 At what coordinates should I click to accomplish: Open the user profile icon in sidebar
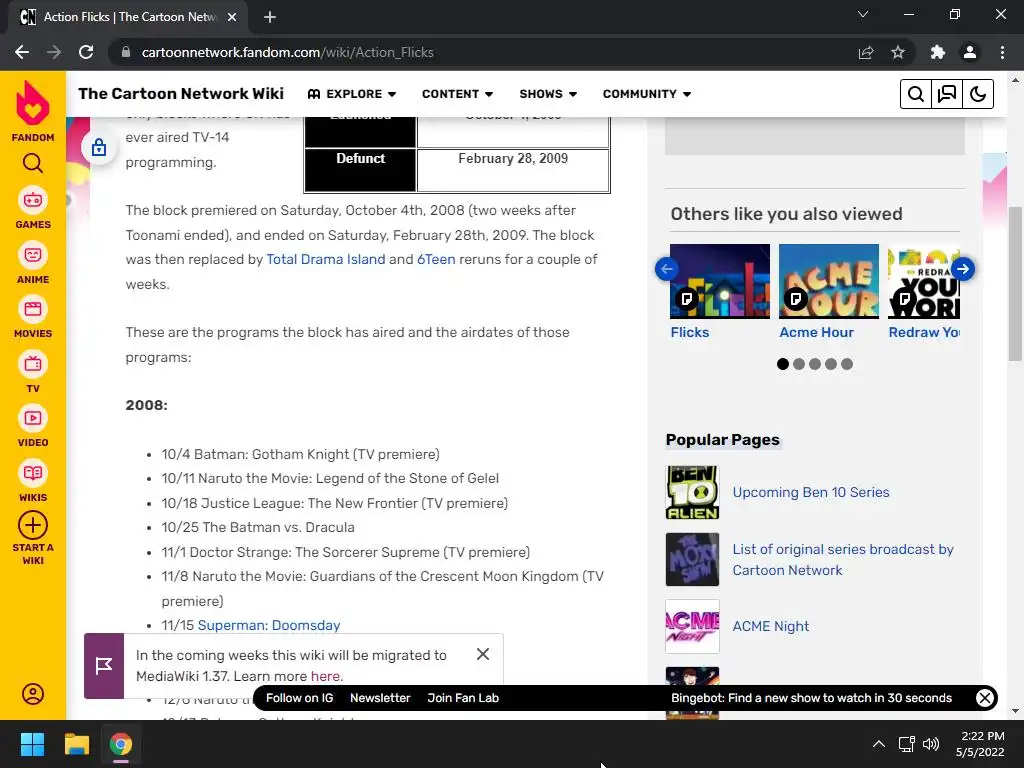point(33,694)
